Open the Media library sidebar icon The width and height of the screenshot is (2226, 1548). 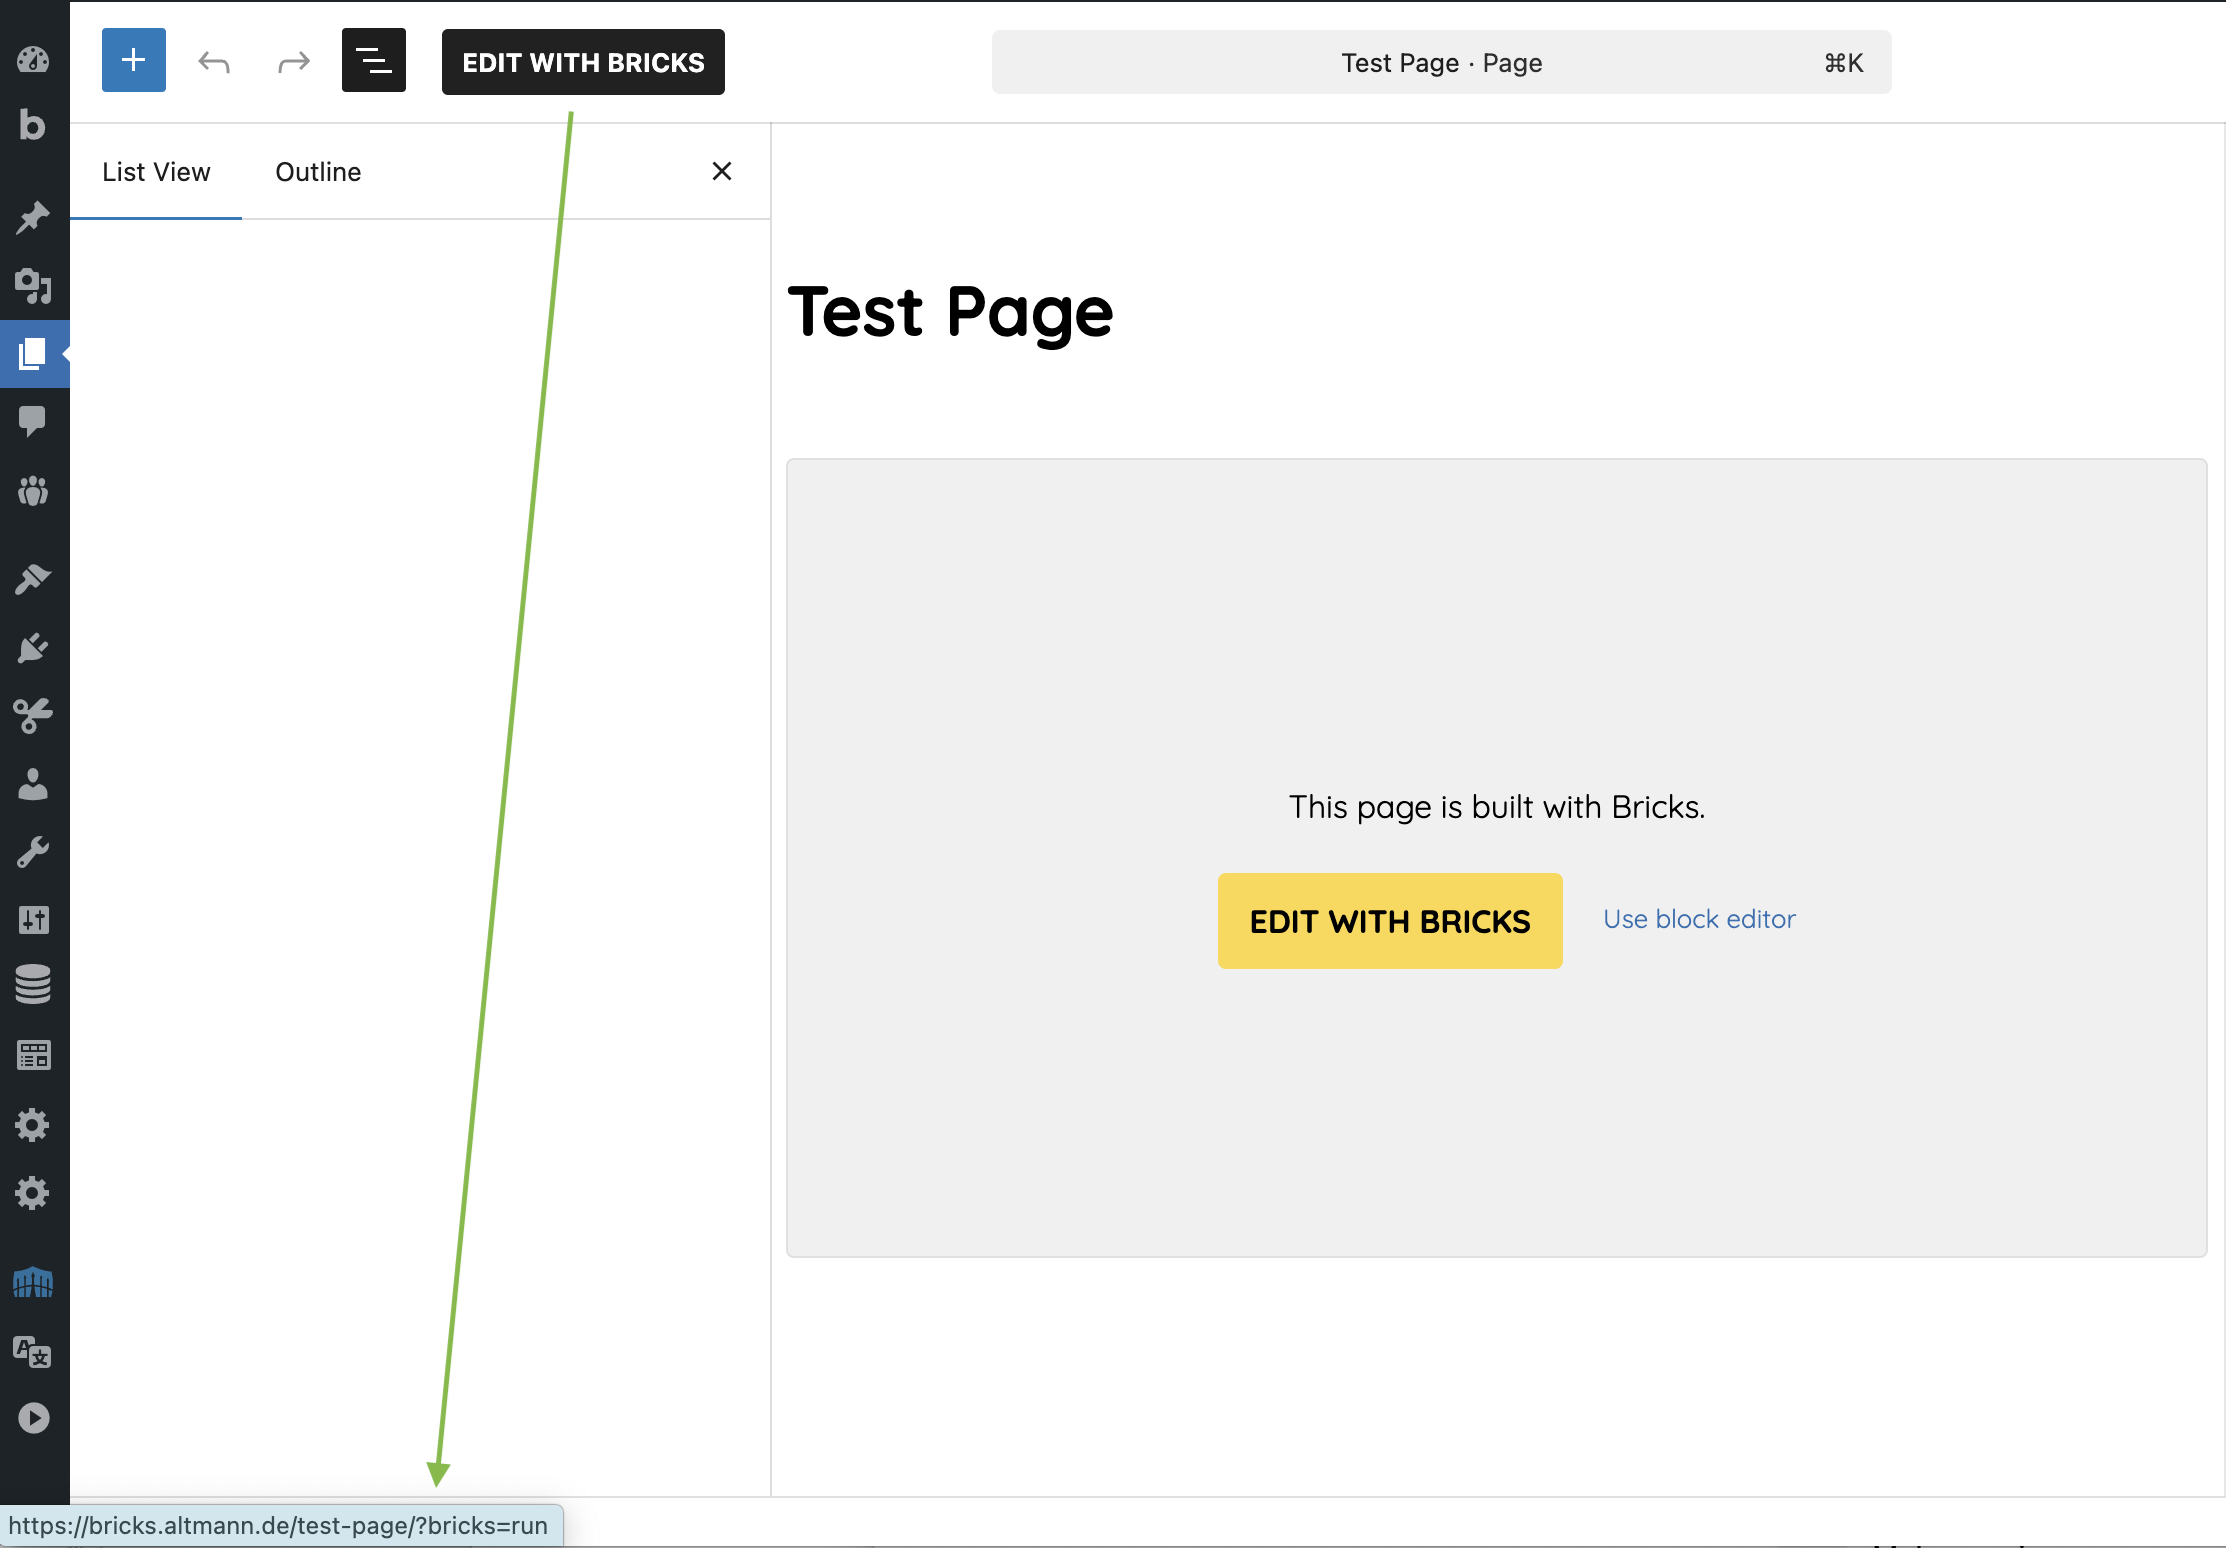(33, 286)
